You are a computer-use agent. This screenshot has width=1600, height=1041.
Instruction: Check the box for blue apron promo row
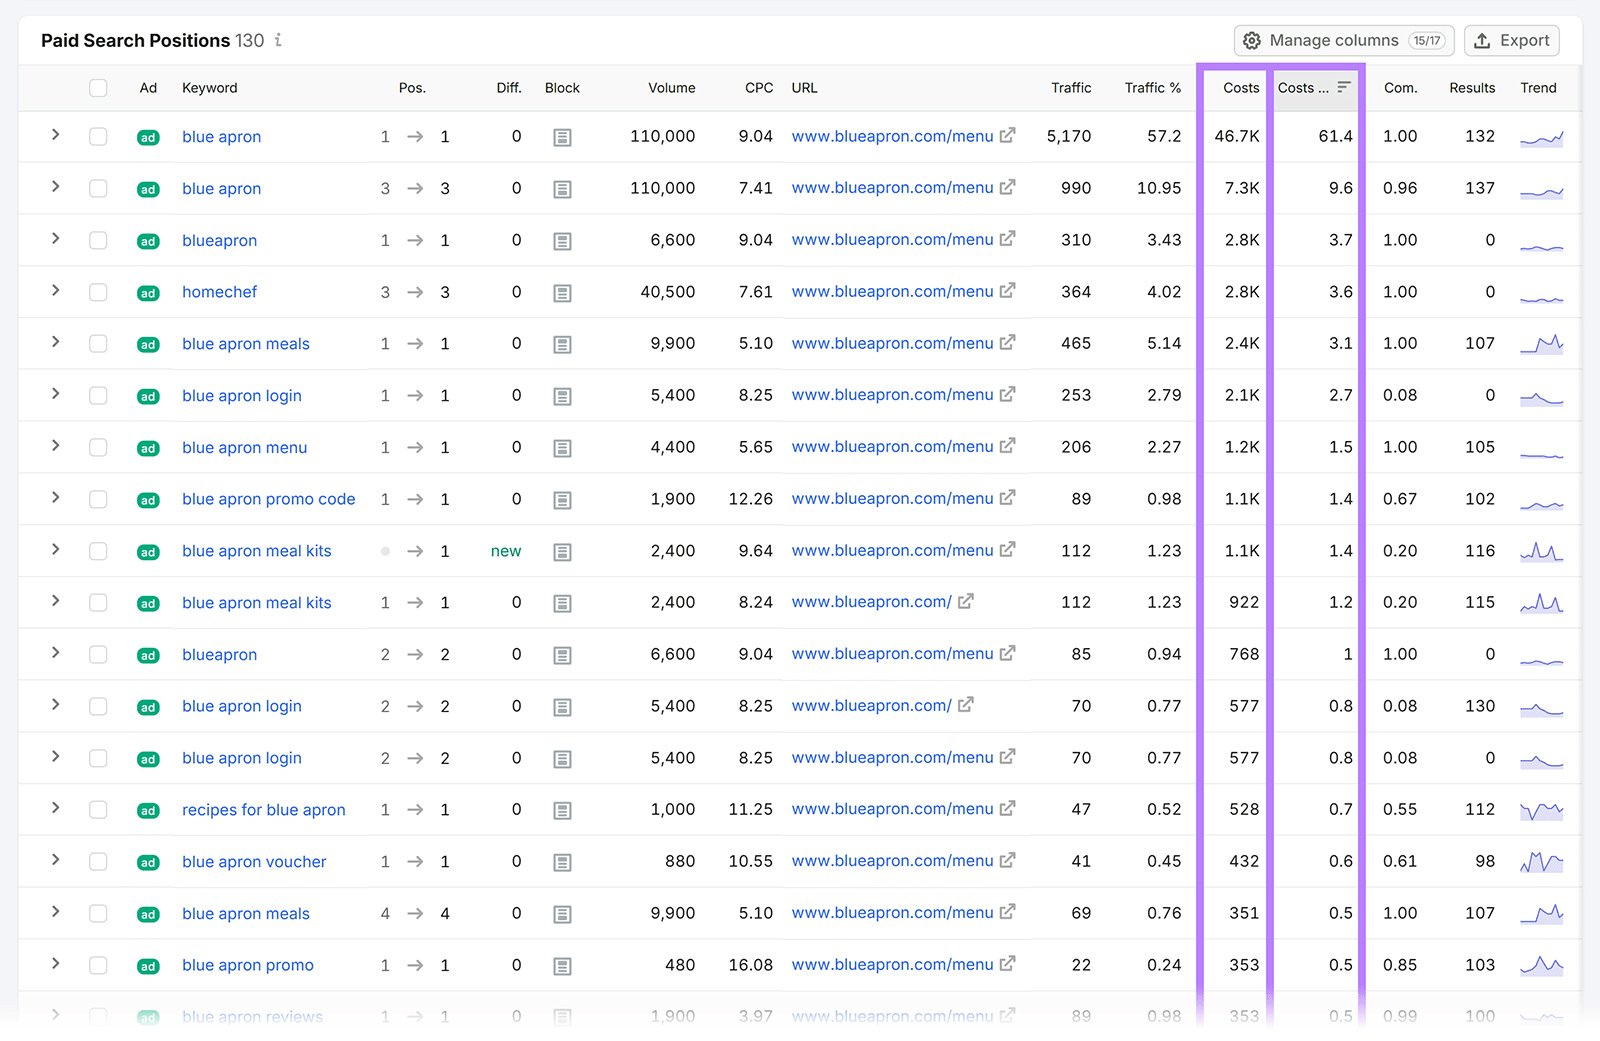pyautogui.click(x=98, y=965)
